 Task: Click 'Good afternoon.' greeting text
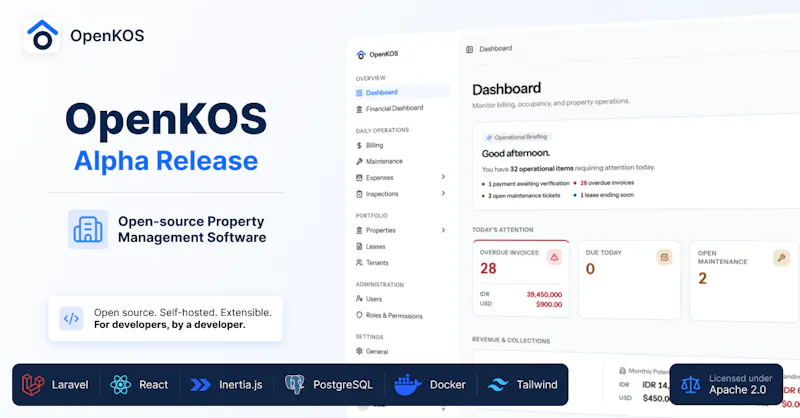(516, 153)
